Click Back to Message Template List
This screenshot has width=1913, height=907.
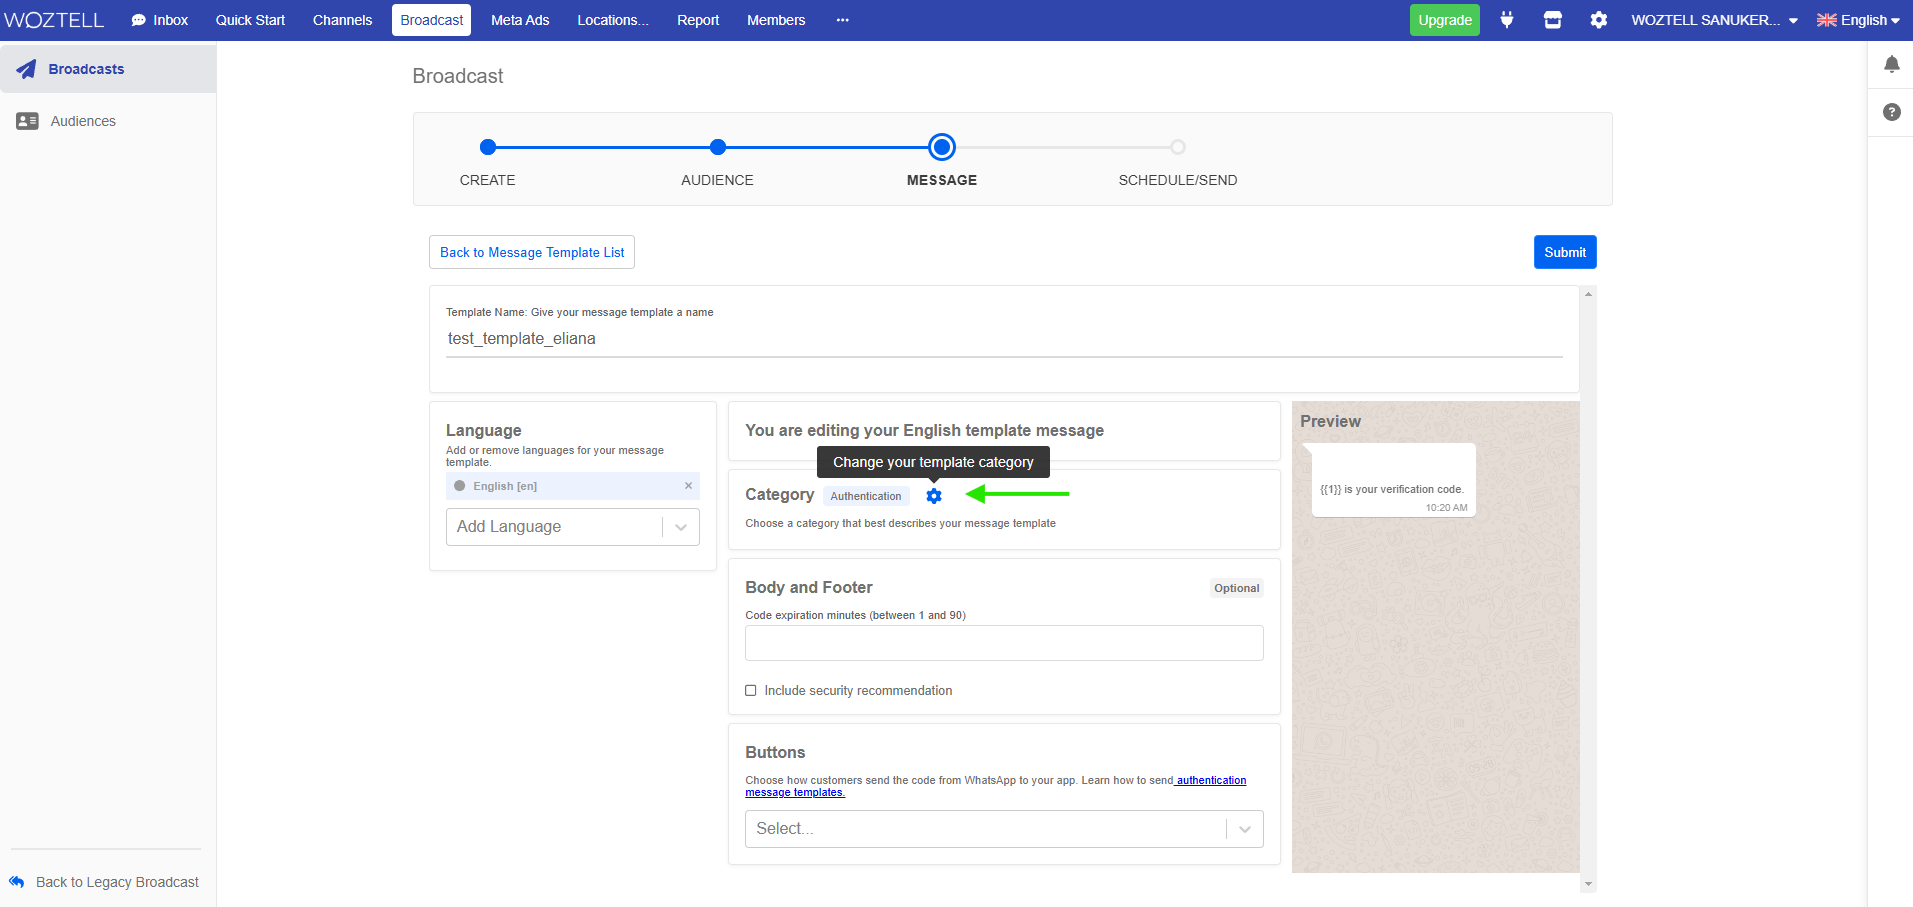click(532, 252)
